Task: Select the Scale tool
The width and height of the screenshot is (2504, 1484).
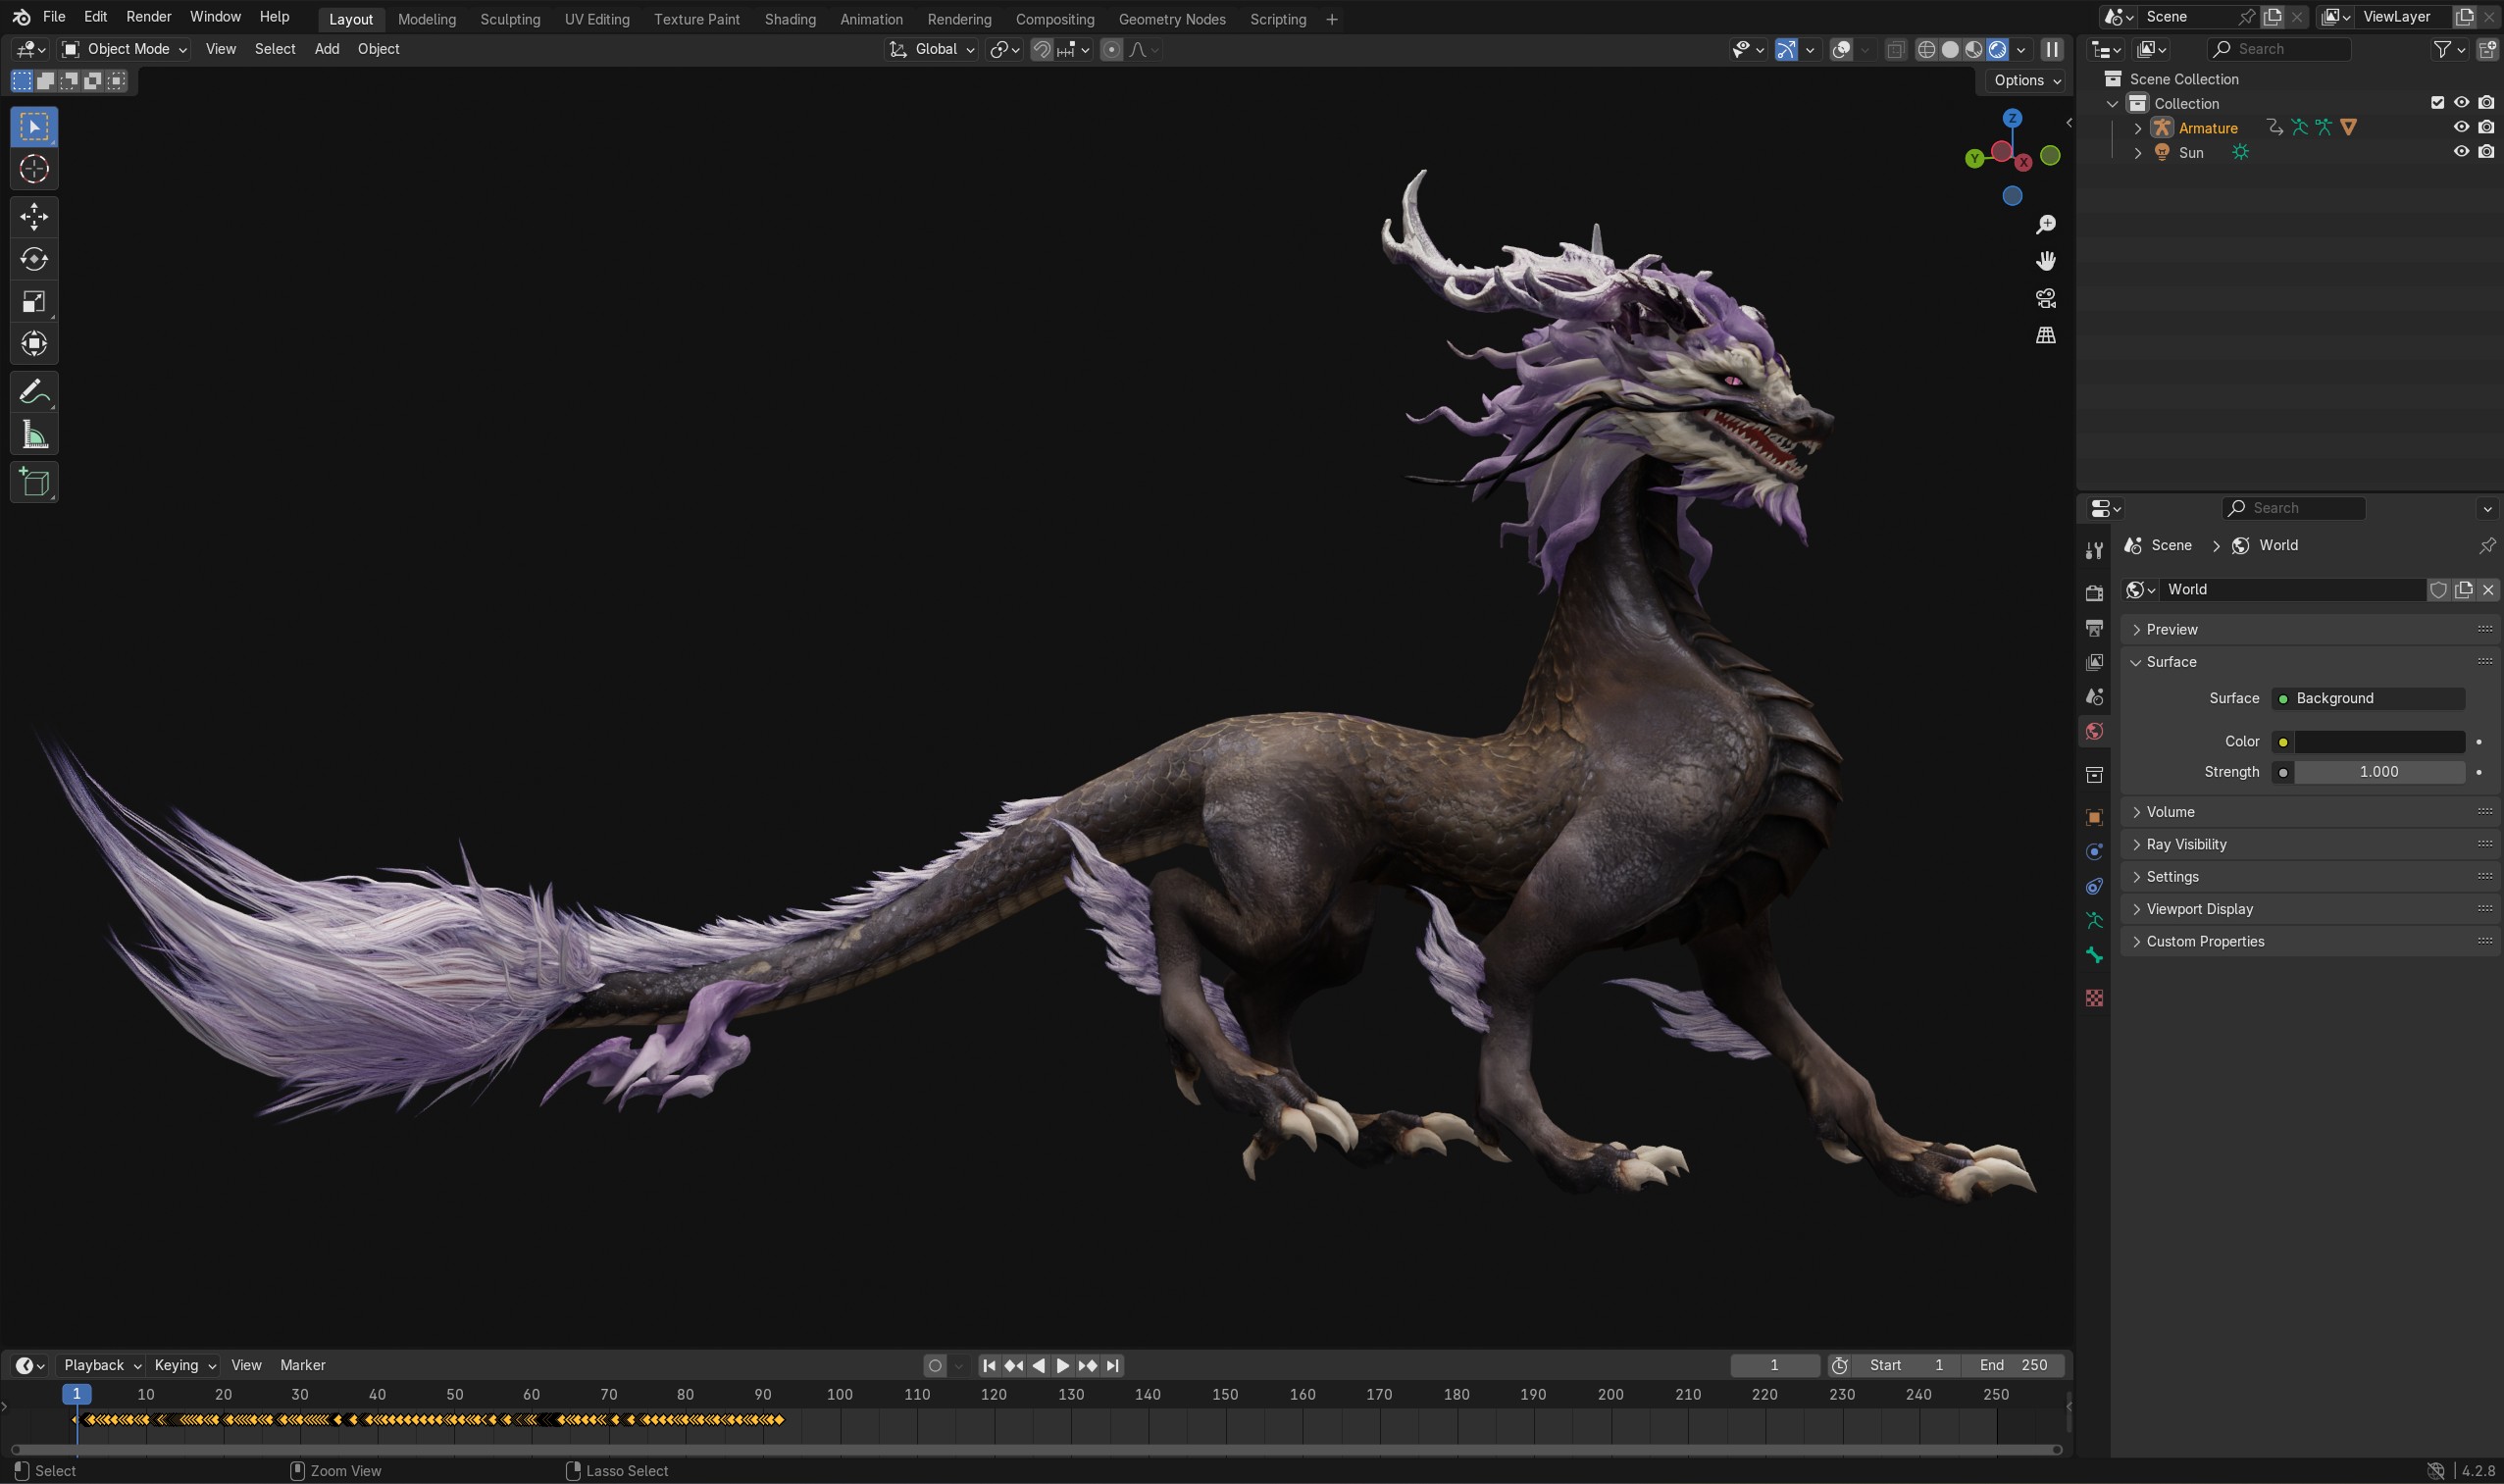Action: (x=34, y=301)
